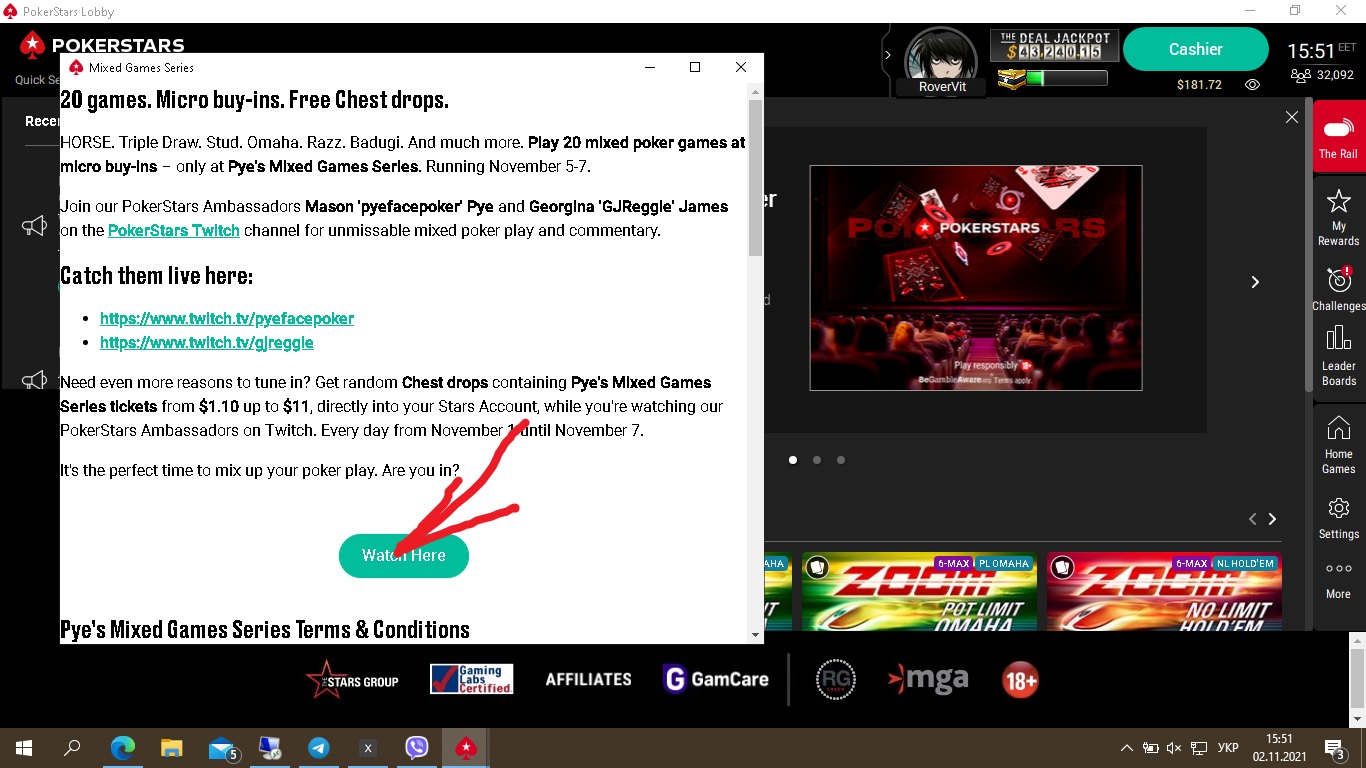Open Home Games icon
1366x768 pixels.
(1338, 428)
